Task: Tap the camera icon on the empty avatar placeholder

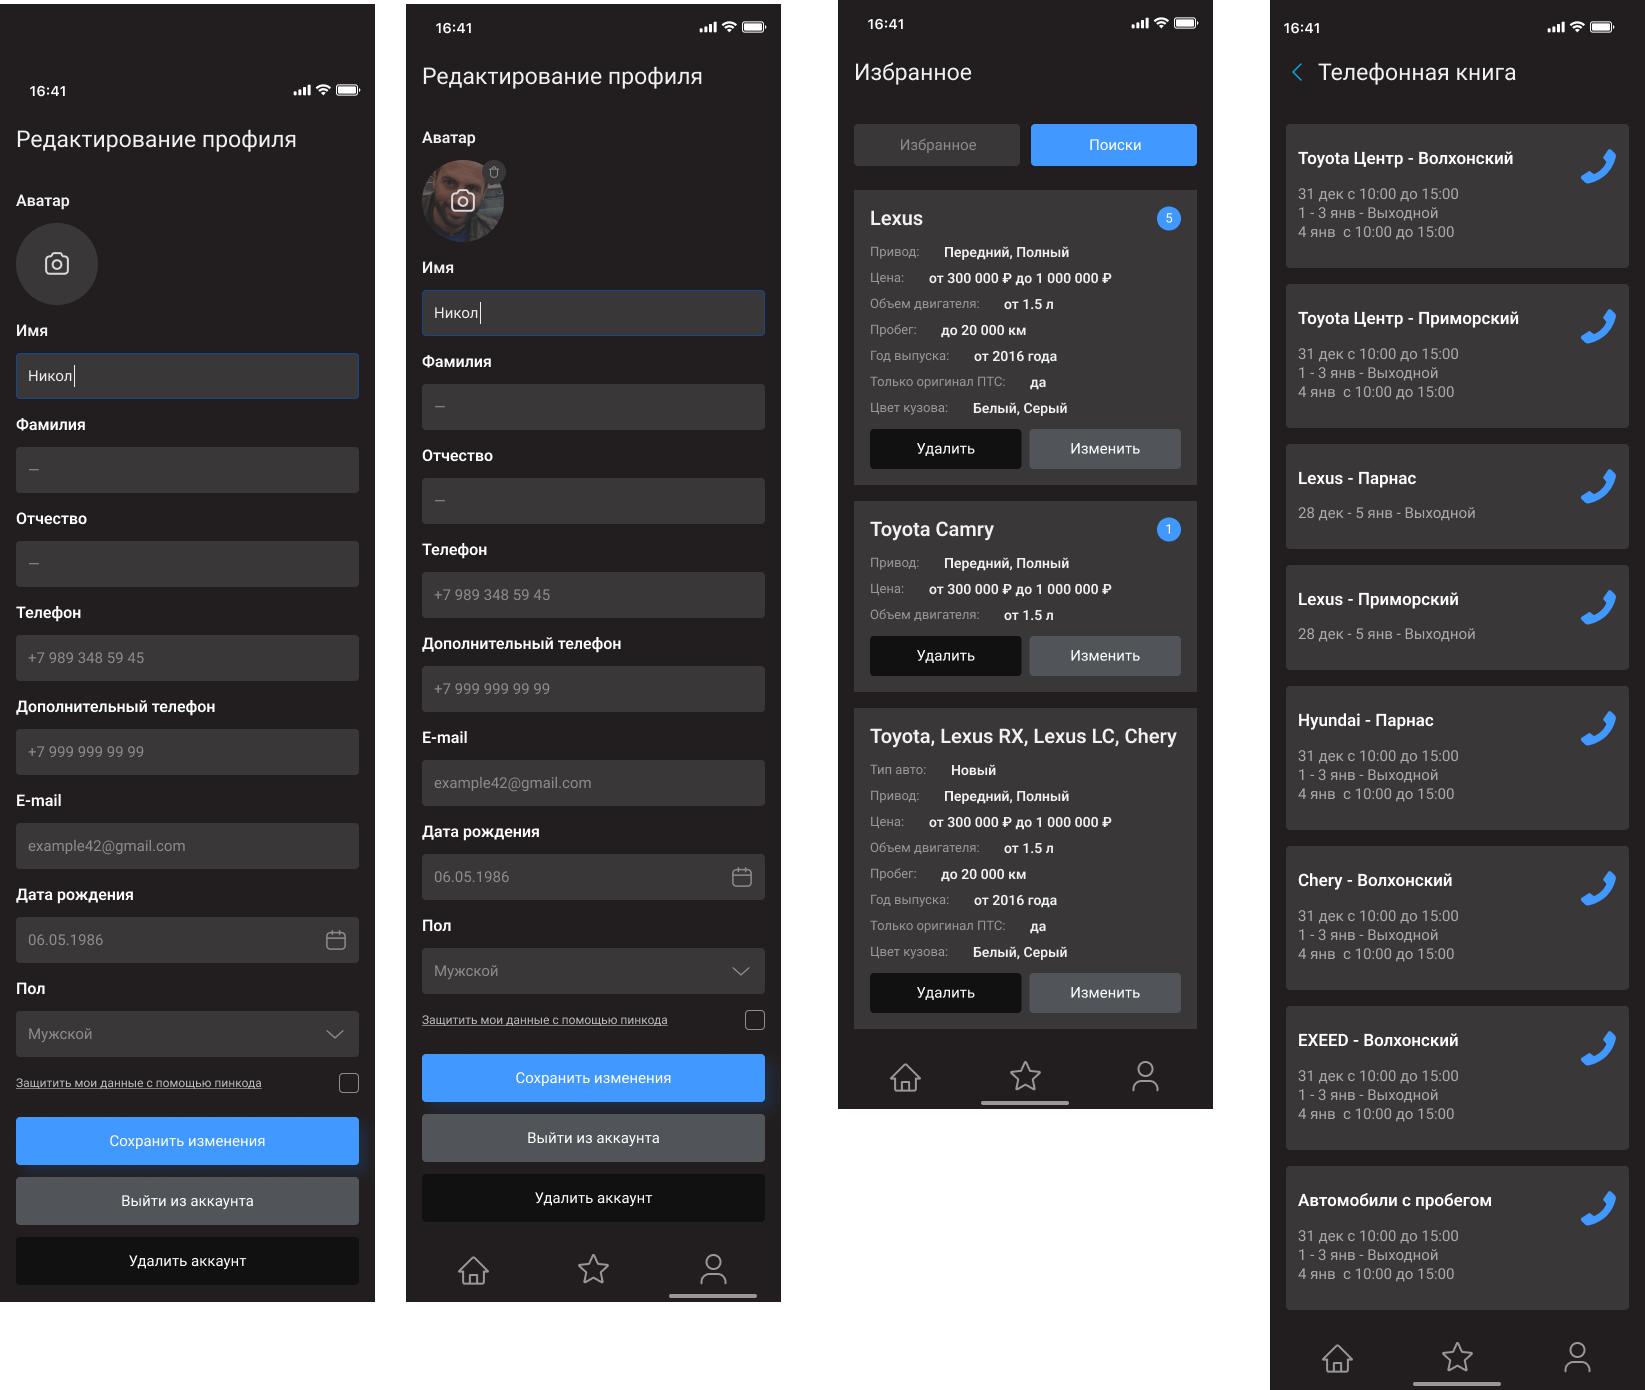Action: [57, 264]
